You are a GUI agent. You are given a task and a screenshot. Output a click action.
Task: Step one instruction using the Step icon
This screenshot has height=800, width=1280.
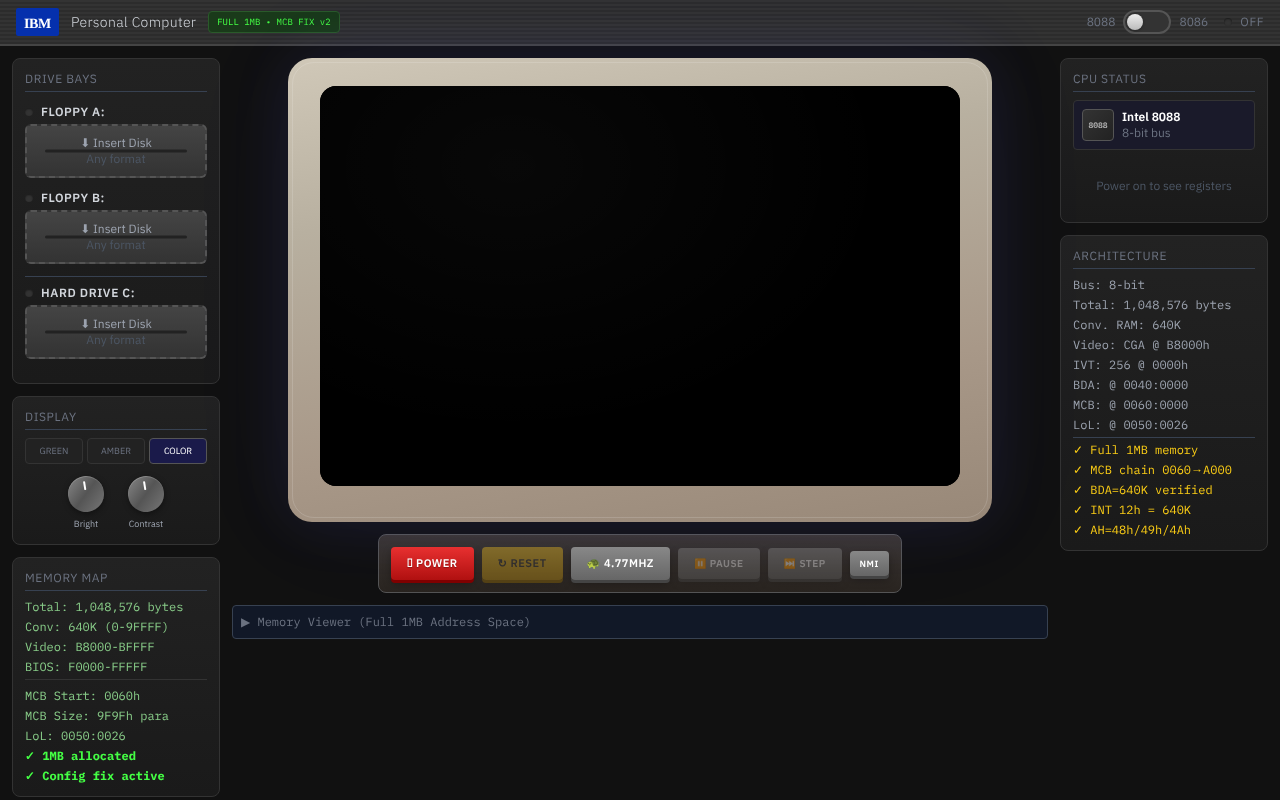pyautogui.click(x=790, y=564)
